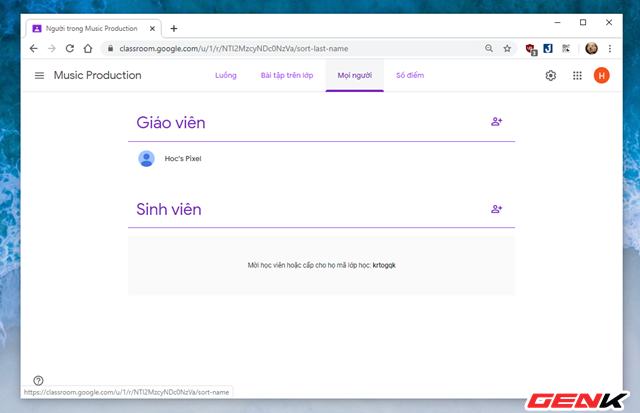Switch to the Số điểm tab
Image resolution: width=640 pixels, height=413 pixels.
(x=410, y=75)
